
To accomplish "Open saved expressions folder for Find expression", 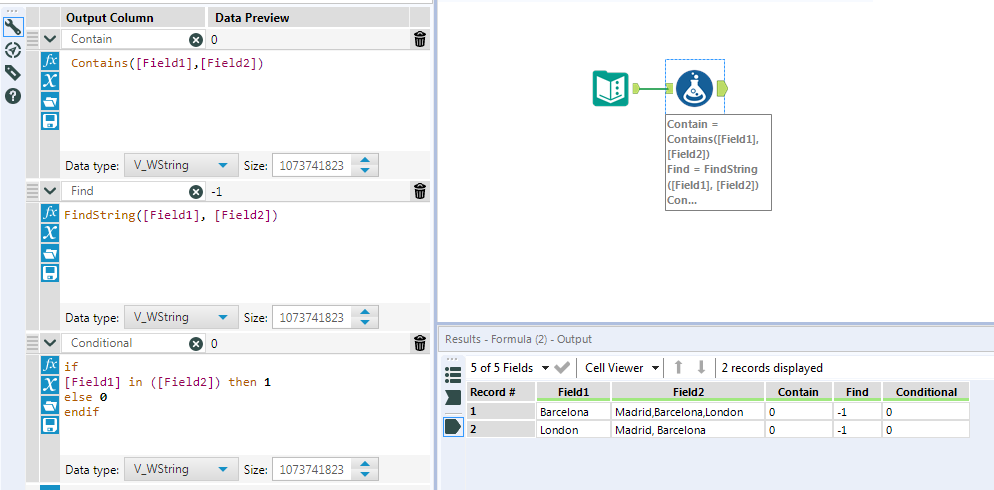I will click(x=50, y=253).
